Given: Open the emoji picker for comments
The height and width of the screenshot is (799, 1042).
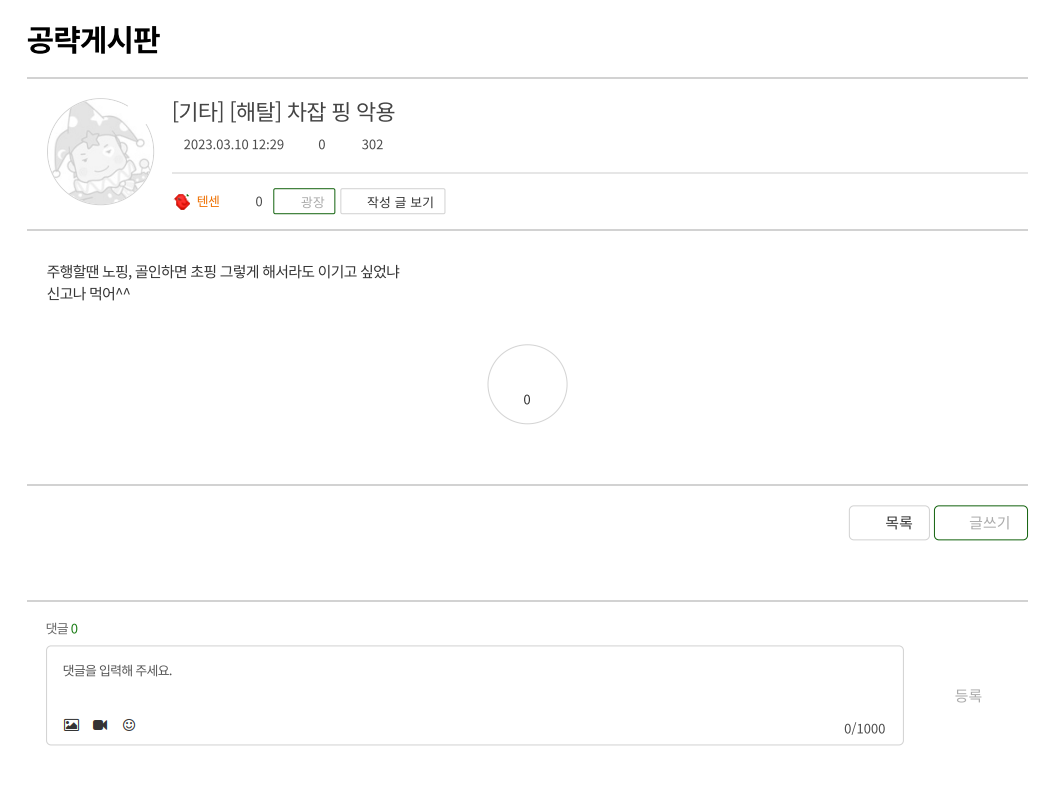Looking at the screenshot, I should pos(129,725).
